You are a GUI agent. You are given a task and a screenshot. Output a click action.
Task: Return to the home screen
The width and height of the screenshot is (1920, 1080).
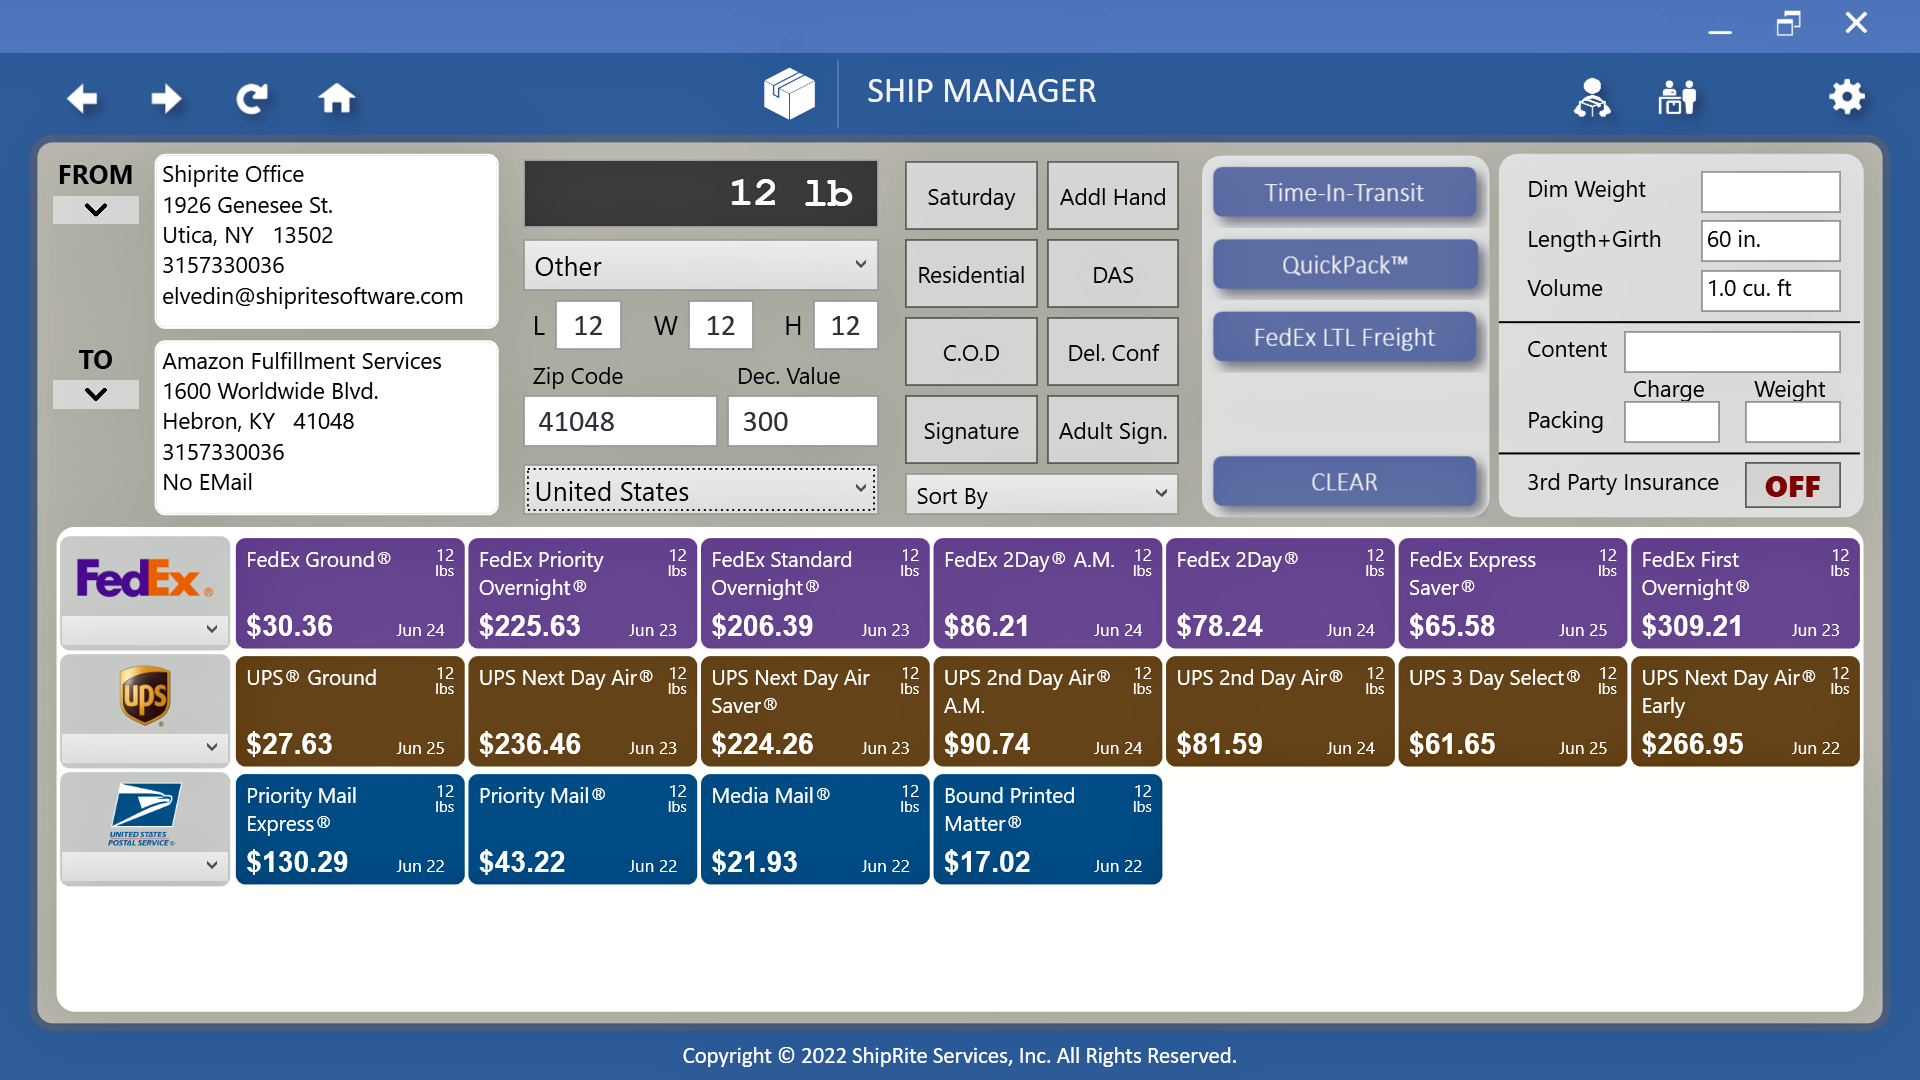coord(337,98)
